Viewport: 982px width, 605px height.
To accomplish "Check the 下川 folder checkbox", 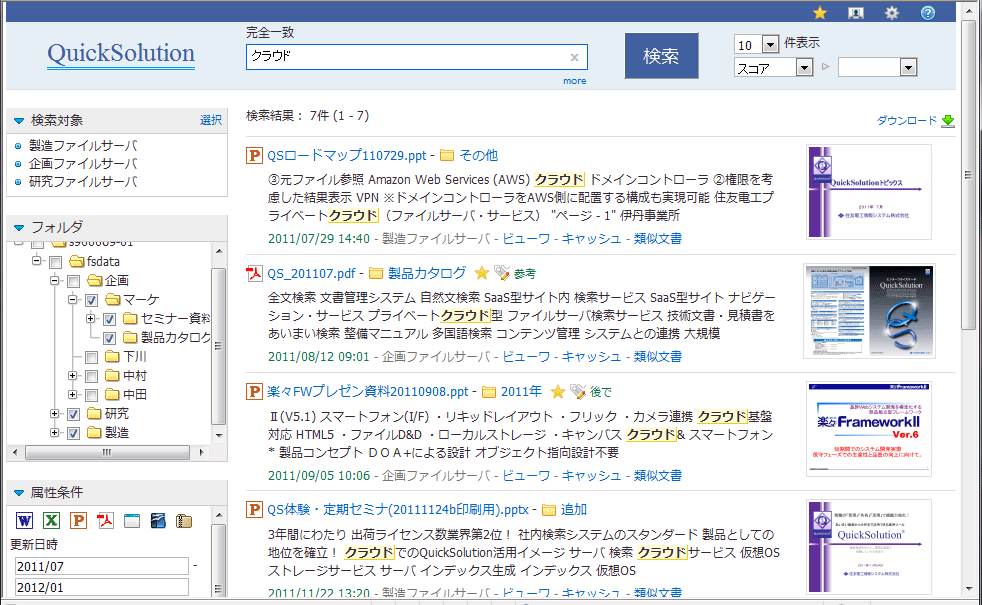I will coord(91,357).
